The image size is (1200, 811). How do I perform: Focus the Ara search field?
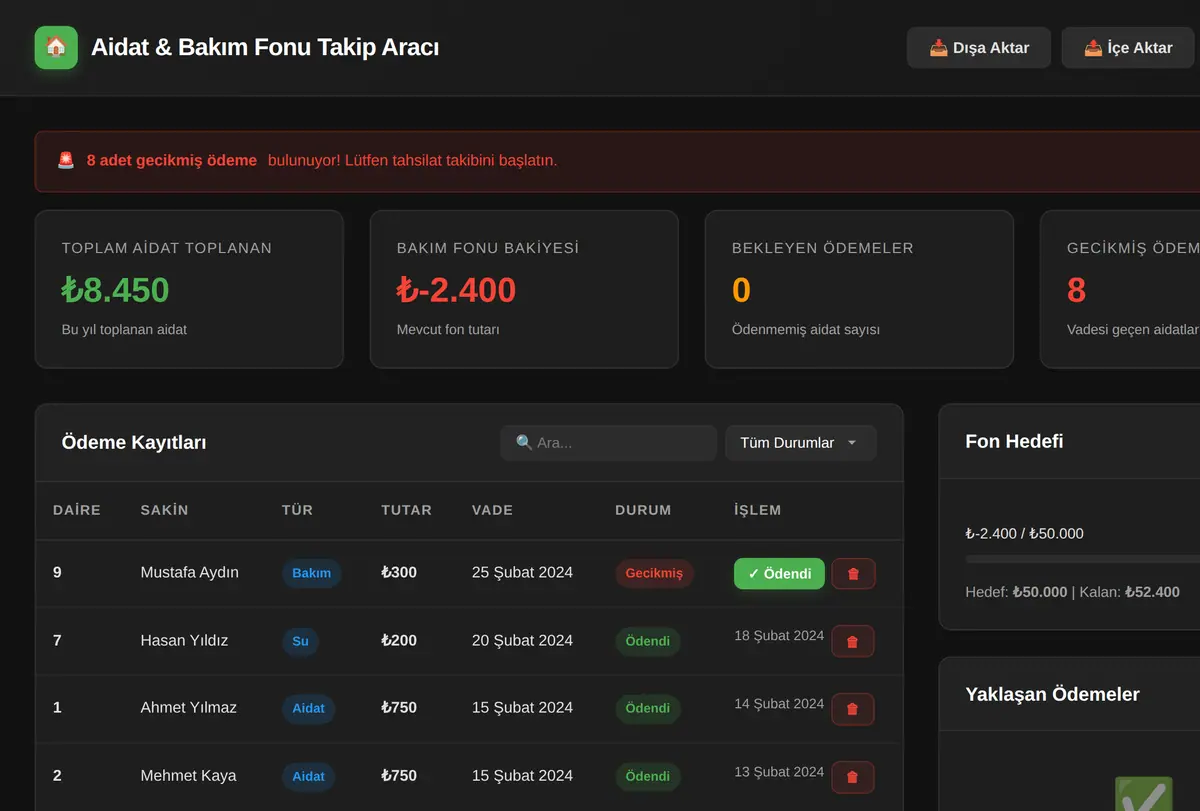coord(608,443)
